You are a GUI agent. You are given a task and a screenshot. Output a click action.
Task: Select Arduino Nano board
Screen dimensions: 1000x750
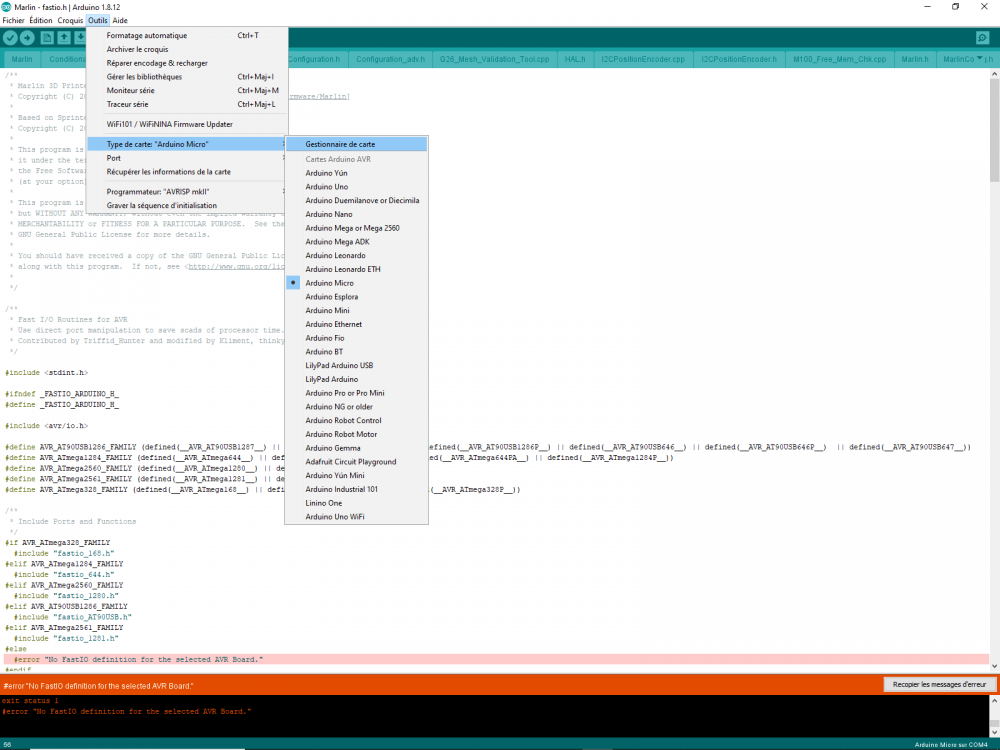coord(357,214)
